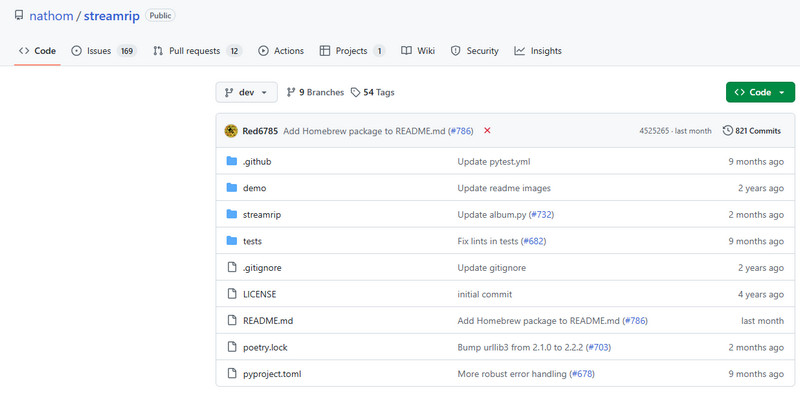Click the 169 issues counter badge
Image resolution: width=800 pixels, height=394 pixels.
(127, 51)
